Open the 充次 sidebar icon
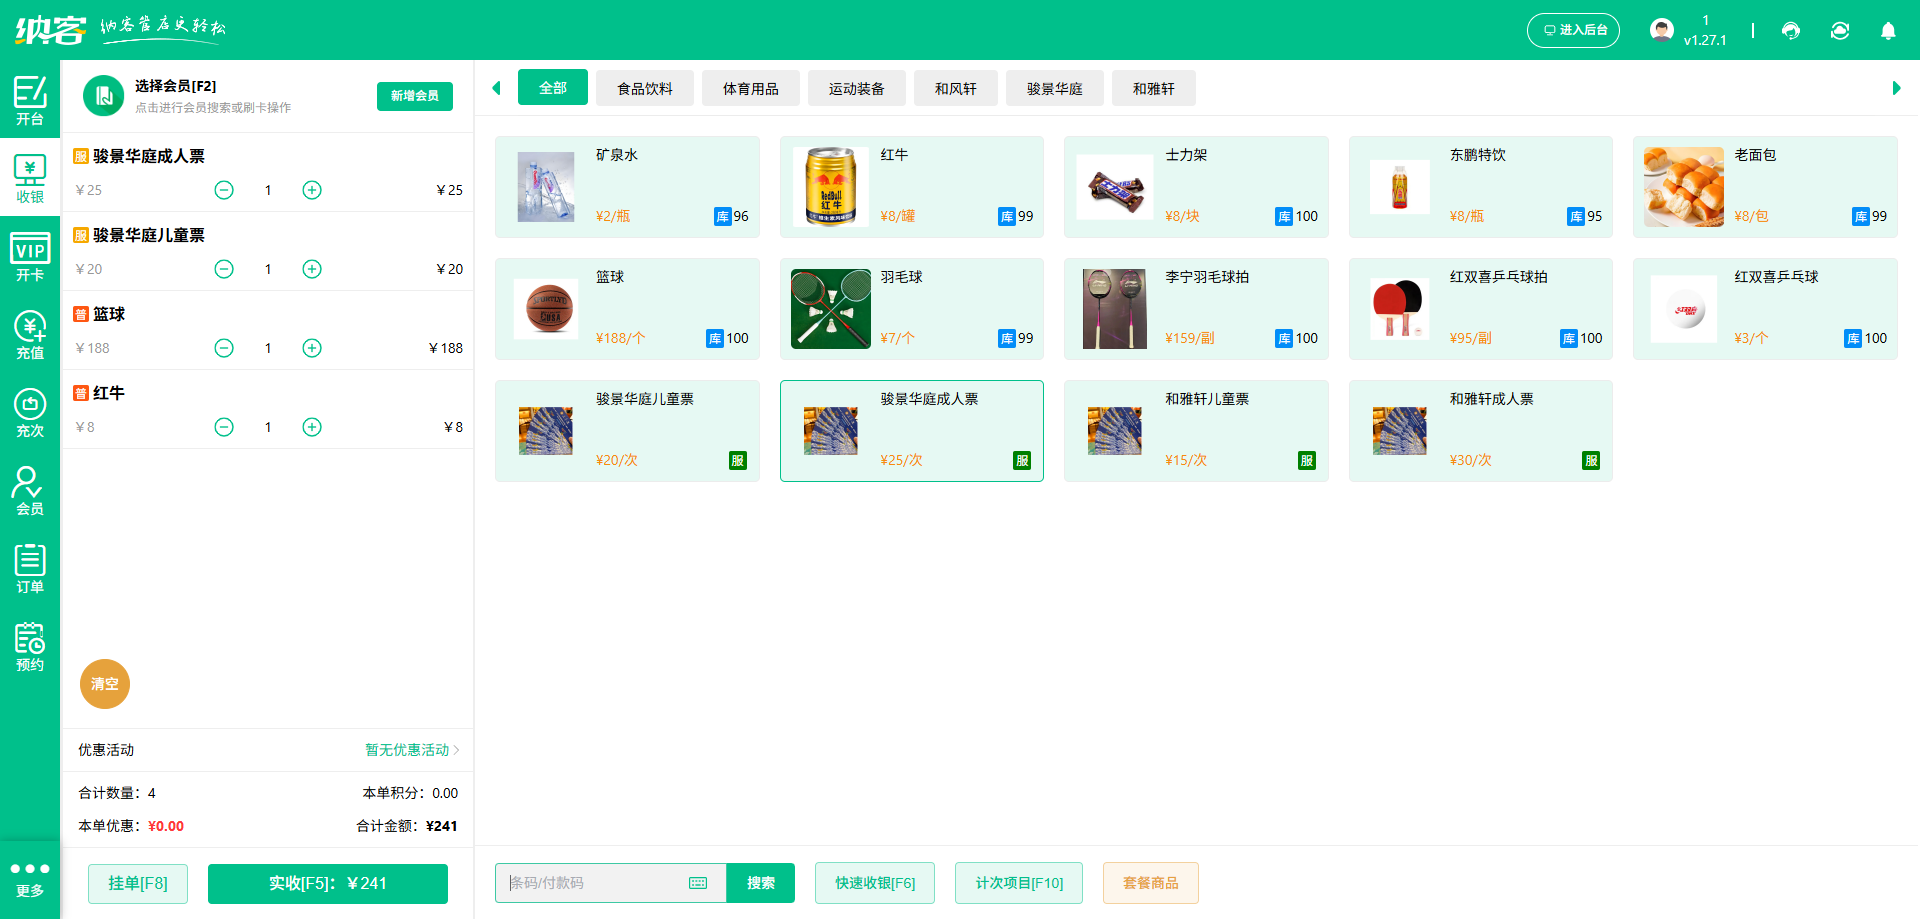The height and width of the screenshot is (919, 1920). click(x=30, y=412)
